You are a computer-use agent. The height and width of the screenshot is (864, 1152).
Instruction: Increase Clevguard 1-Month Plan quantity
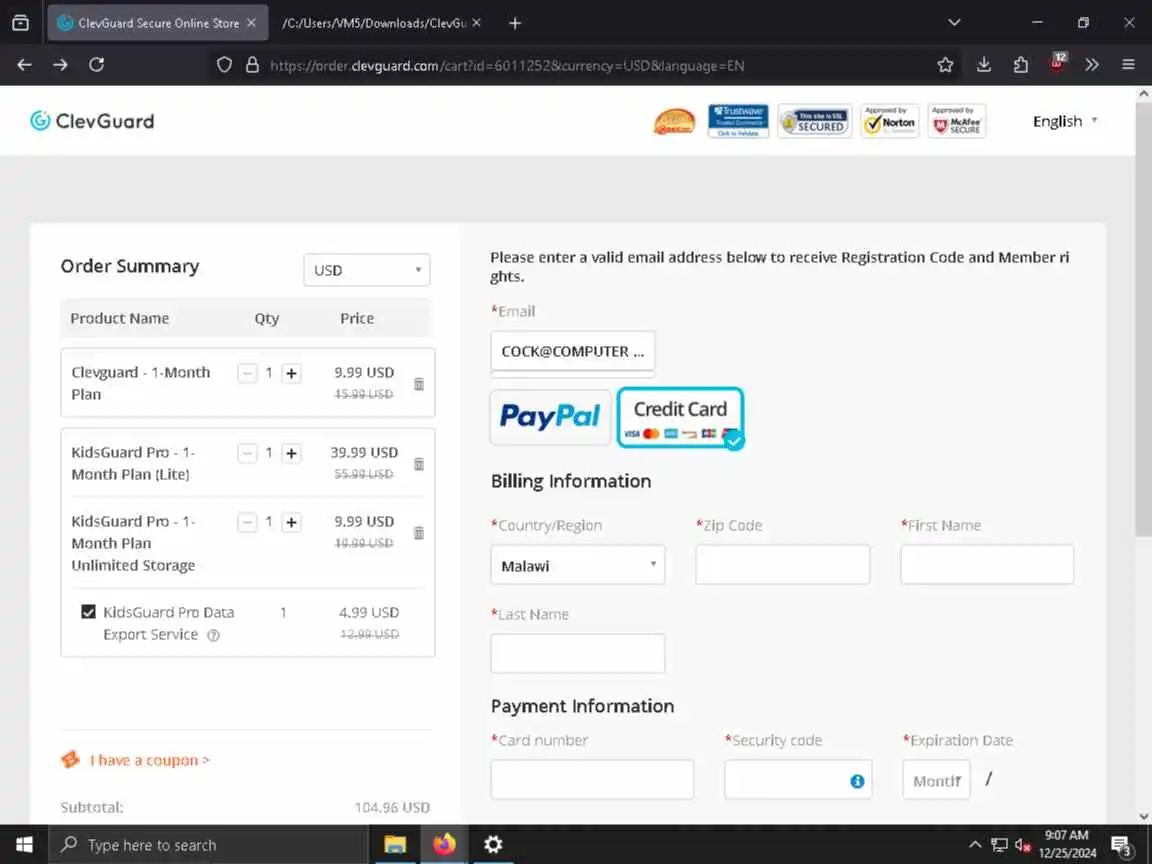(292, 373)
